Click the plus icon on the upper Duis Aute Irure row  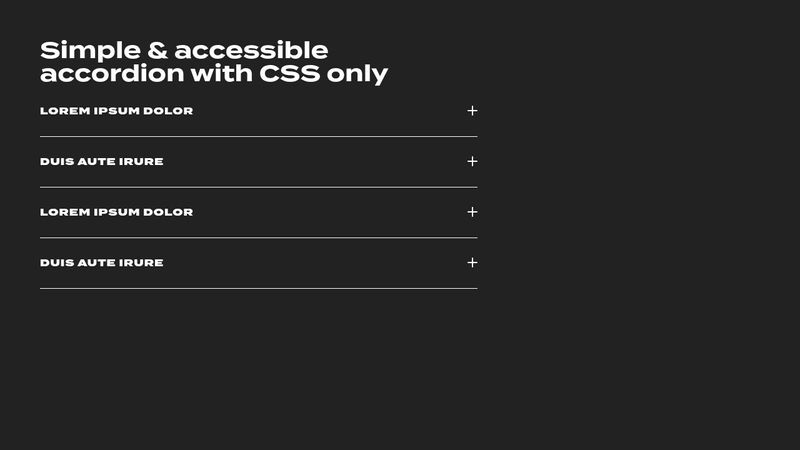pos(472,162)
